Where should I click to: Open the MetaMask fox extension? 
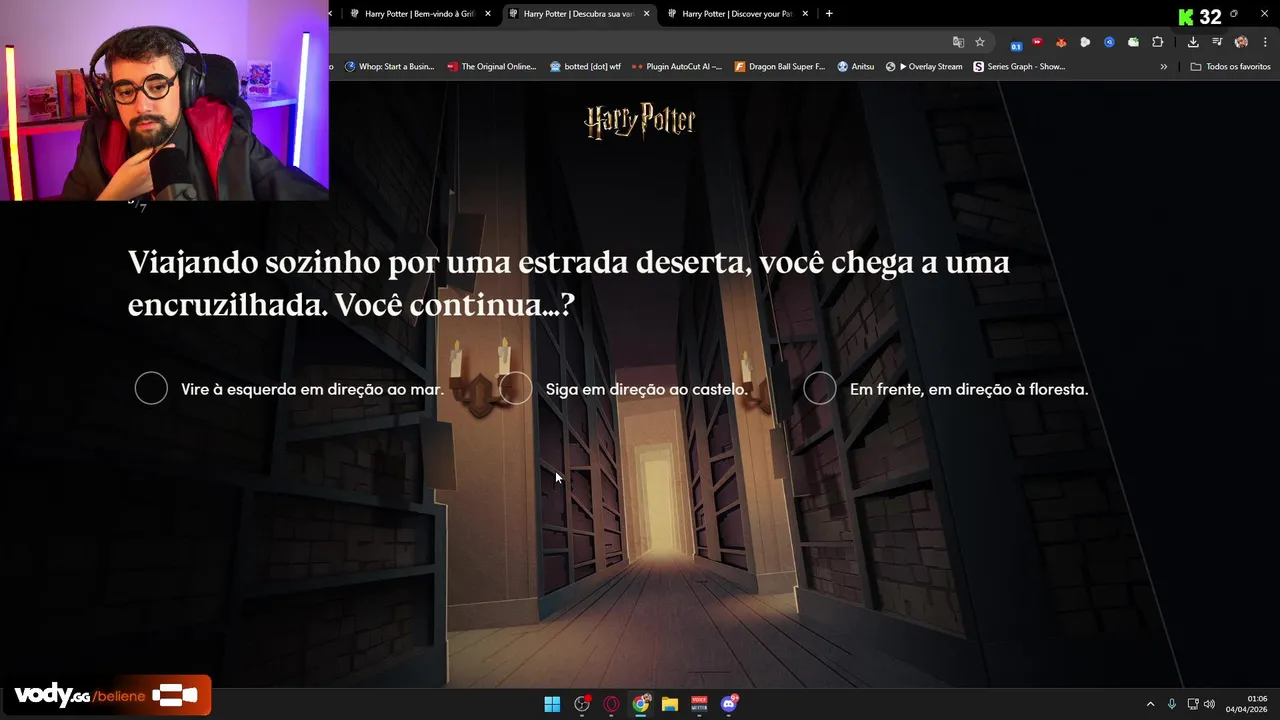(1061, 42)
